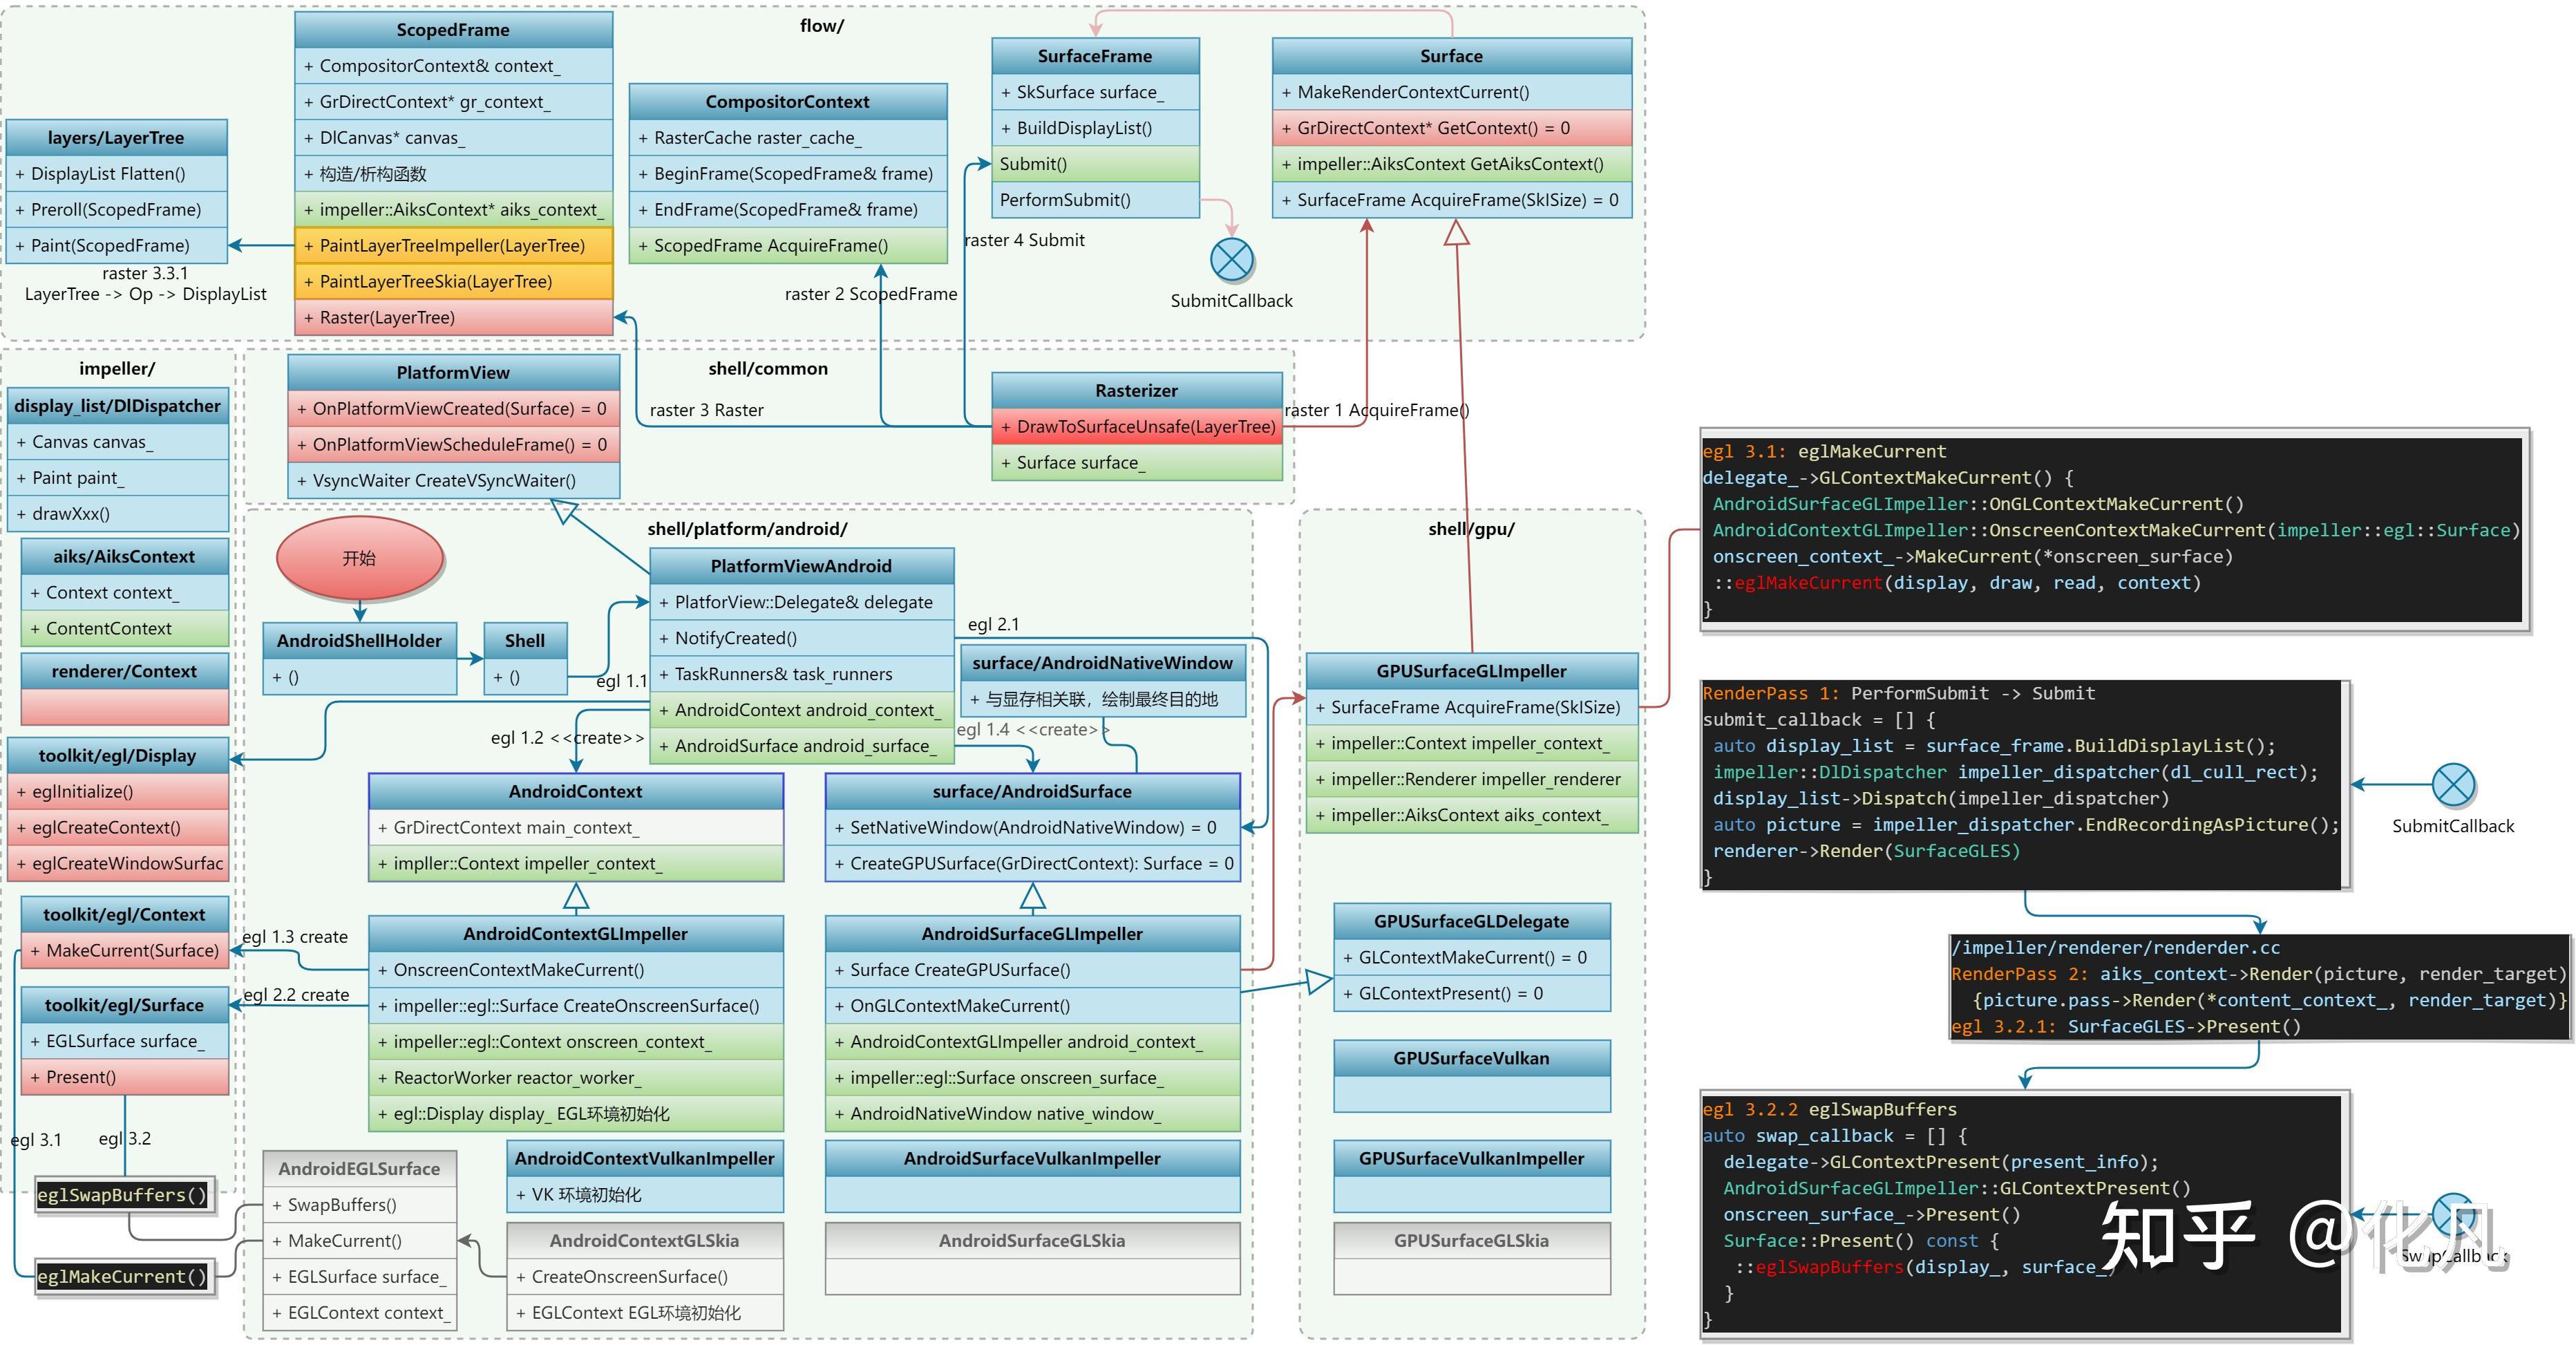
Task: Click the AndroidContext class header
Action: click(576, 791)
